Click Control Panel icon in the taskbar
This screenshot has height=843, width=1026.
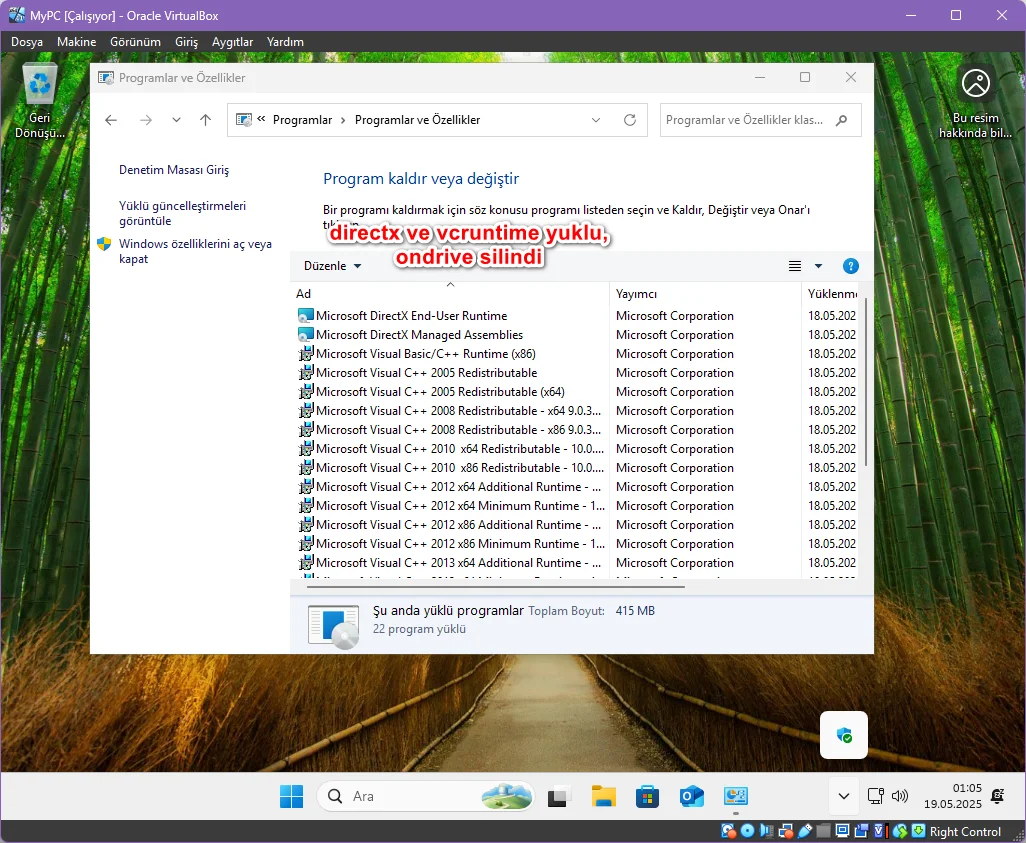(x=736, y=797)
